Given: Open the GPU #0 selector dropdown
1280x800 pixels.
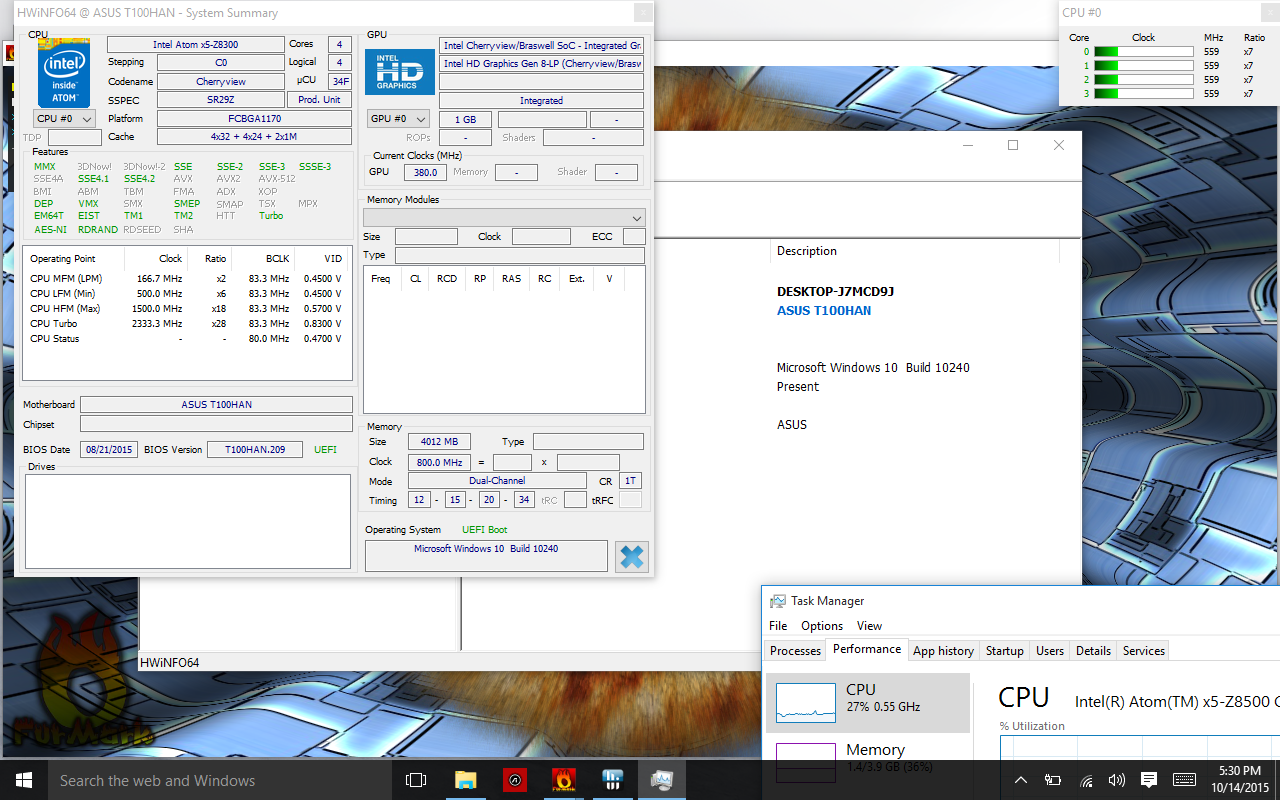Looking at the screenshot, I should (x=398, y=119).
